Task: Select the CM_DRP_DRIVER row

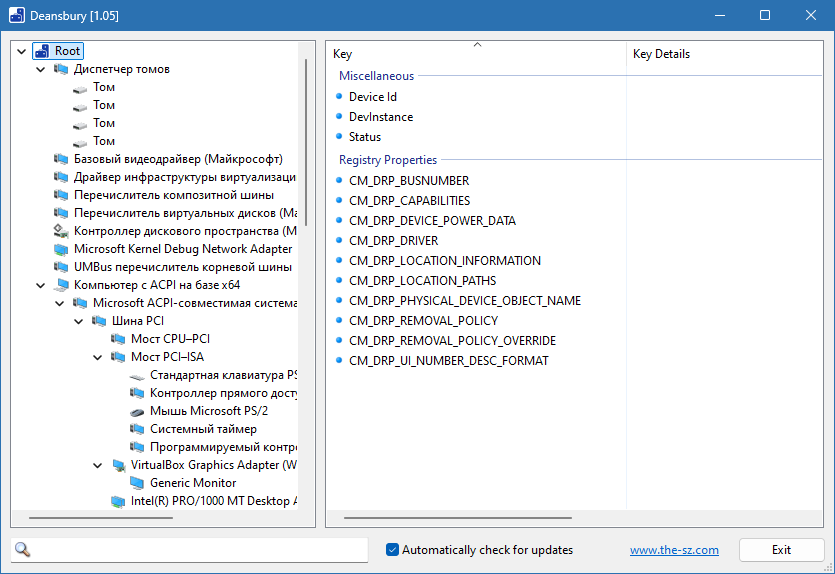Action: [574, 241]
